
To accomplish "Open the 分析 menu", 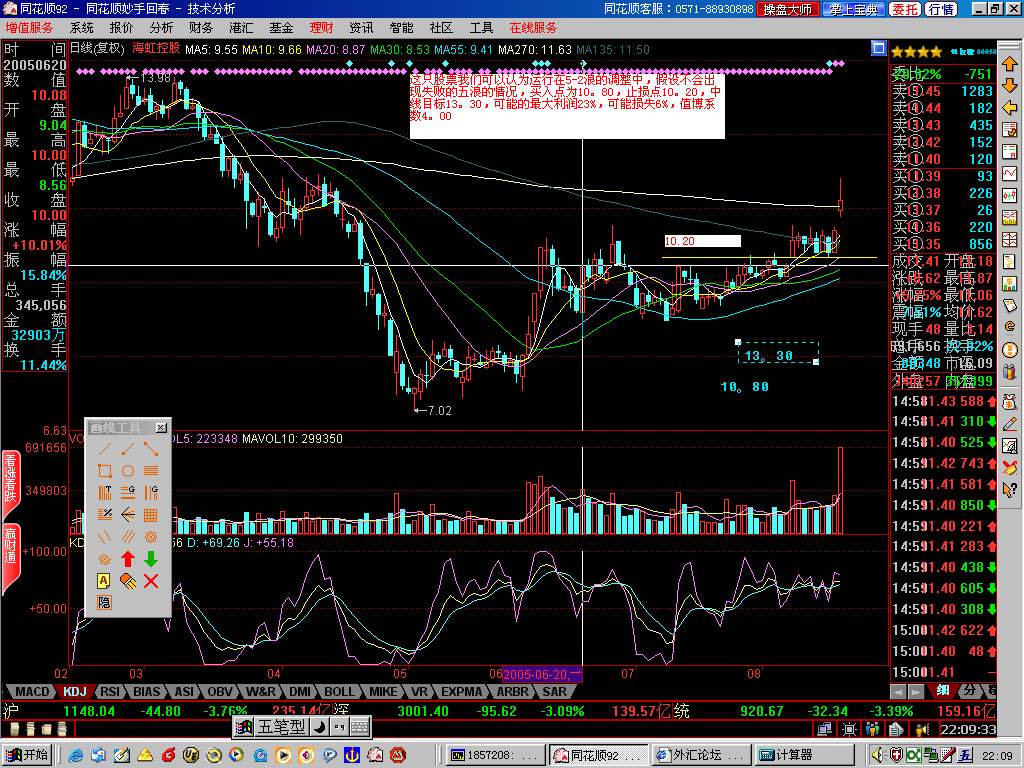I will (x=161, y=28).
